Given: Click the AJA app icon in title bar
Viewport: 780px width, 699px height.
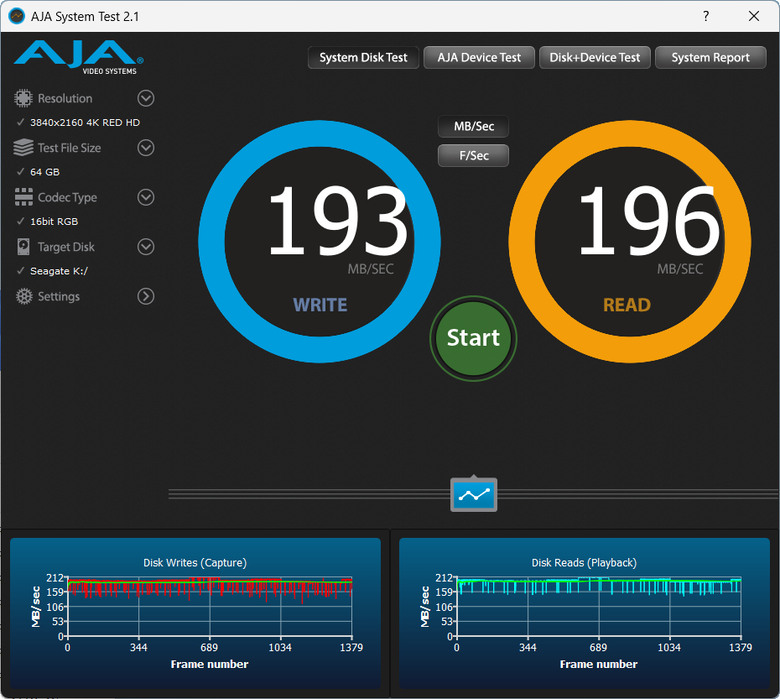Looking at the screenshot, I should coord(17,16).
